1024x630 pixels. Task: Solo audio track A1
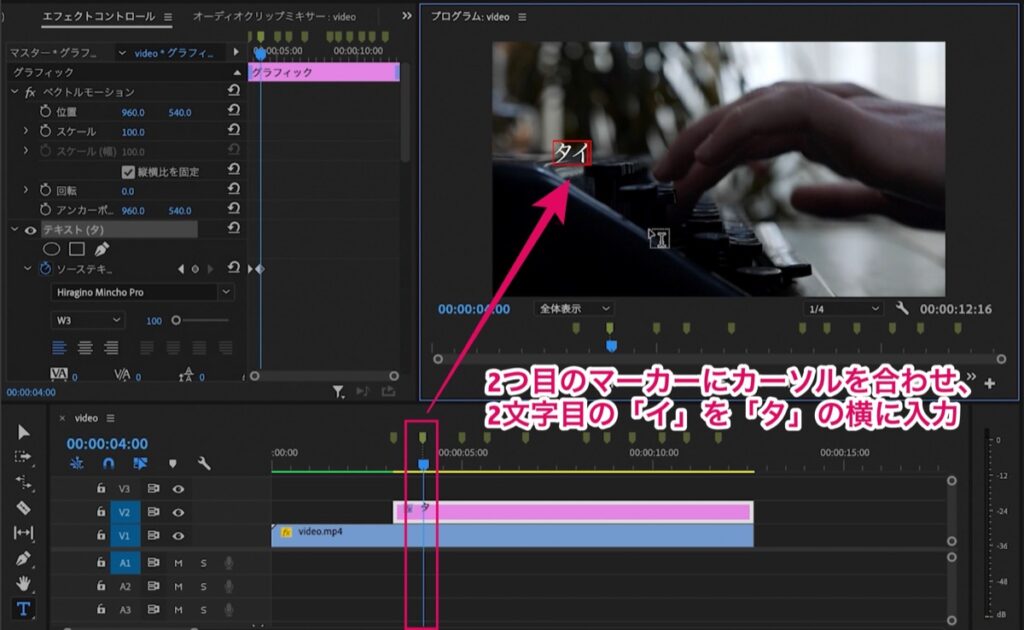(203, 563)
